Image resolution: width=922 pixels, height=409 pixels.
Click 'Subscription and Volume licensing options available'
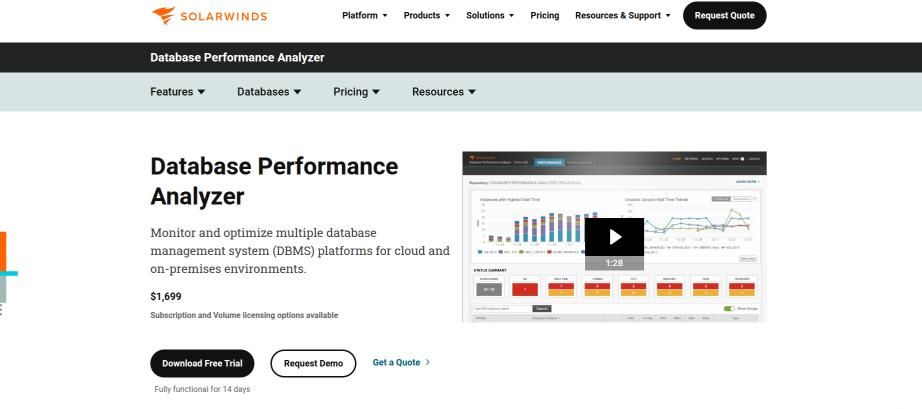[x=244, y=316]
